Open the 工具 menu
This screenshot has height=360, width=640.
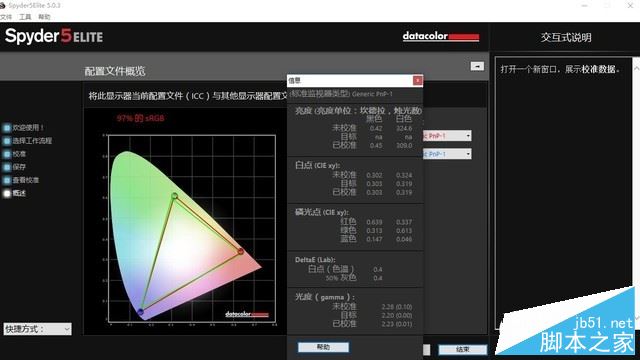click(25, 17)
